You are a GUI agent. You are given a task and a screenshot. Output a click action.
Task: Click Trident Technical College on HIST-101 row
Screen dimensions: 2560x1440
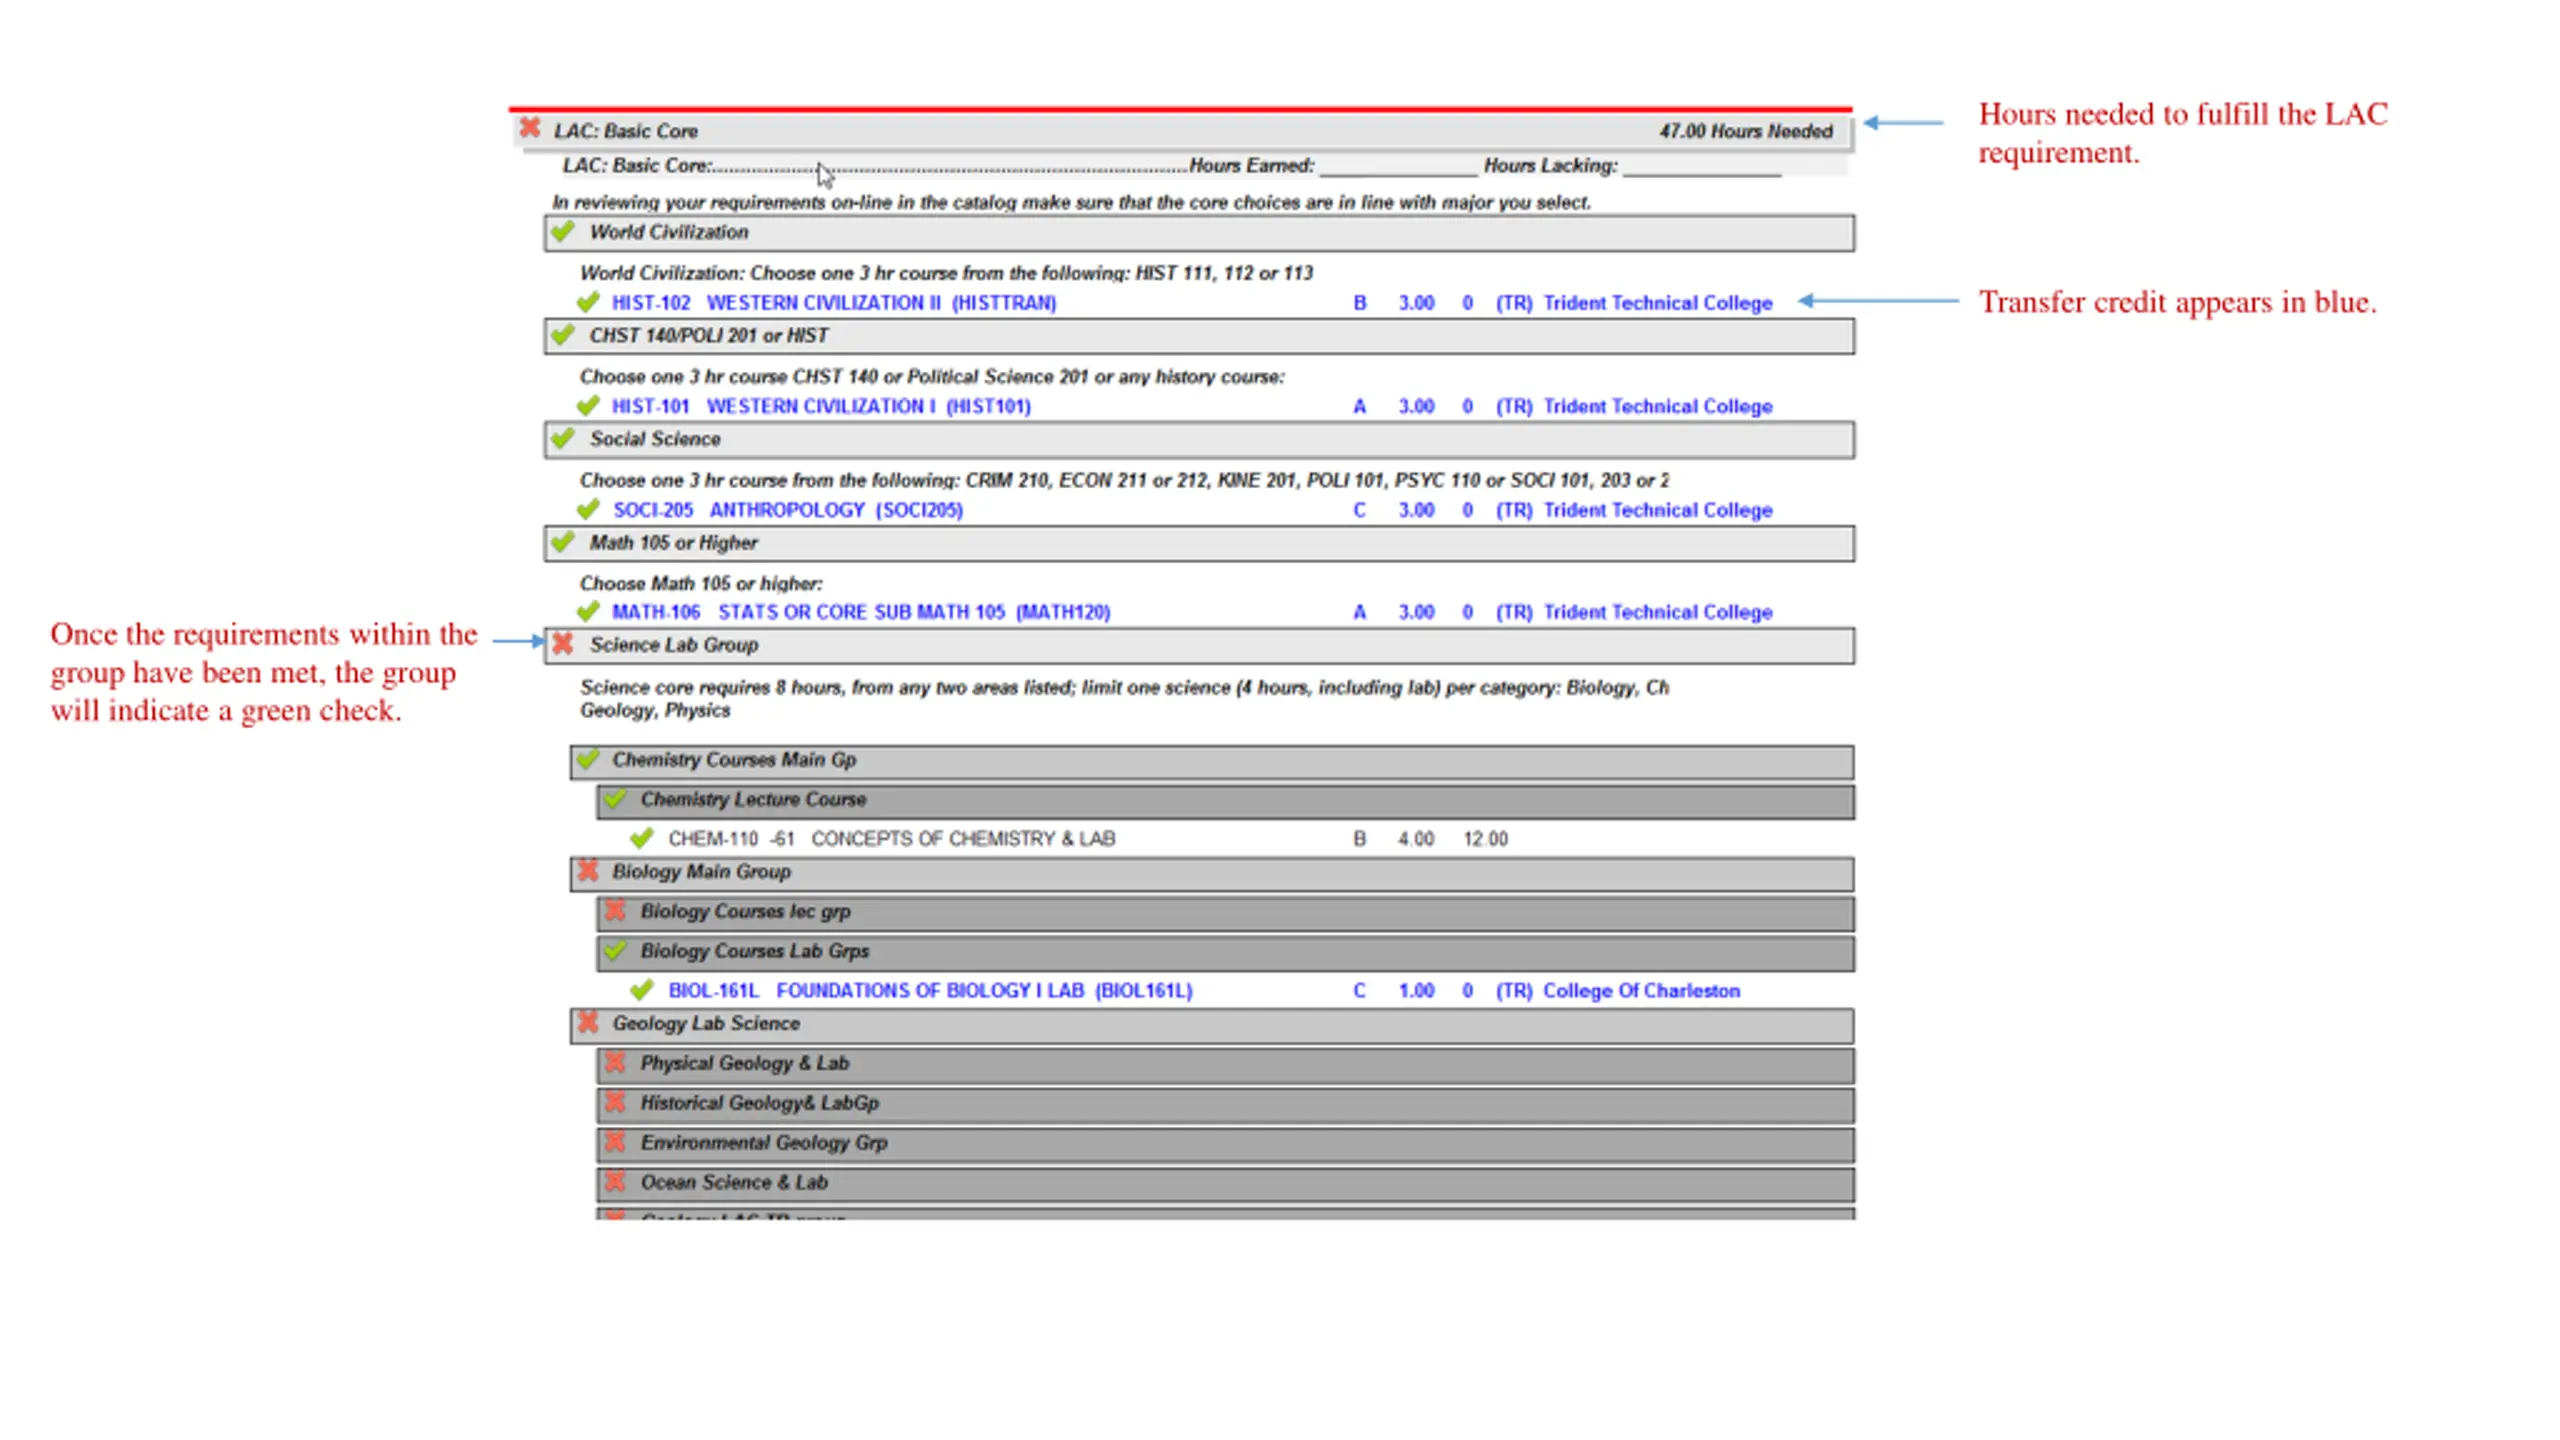click(1658, 406)
